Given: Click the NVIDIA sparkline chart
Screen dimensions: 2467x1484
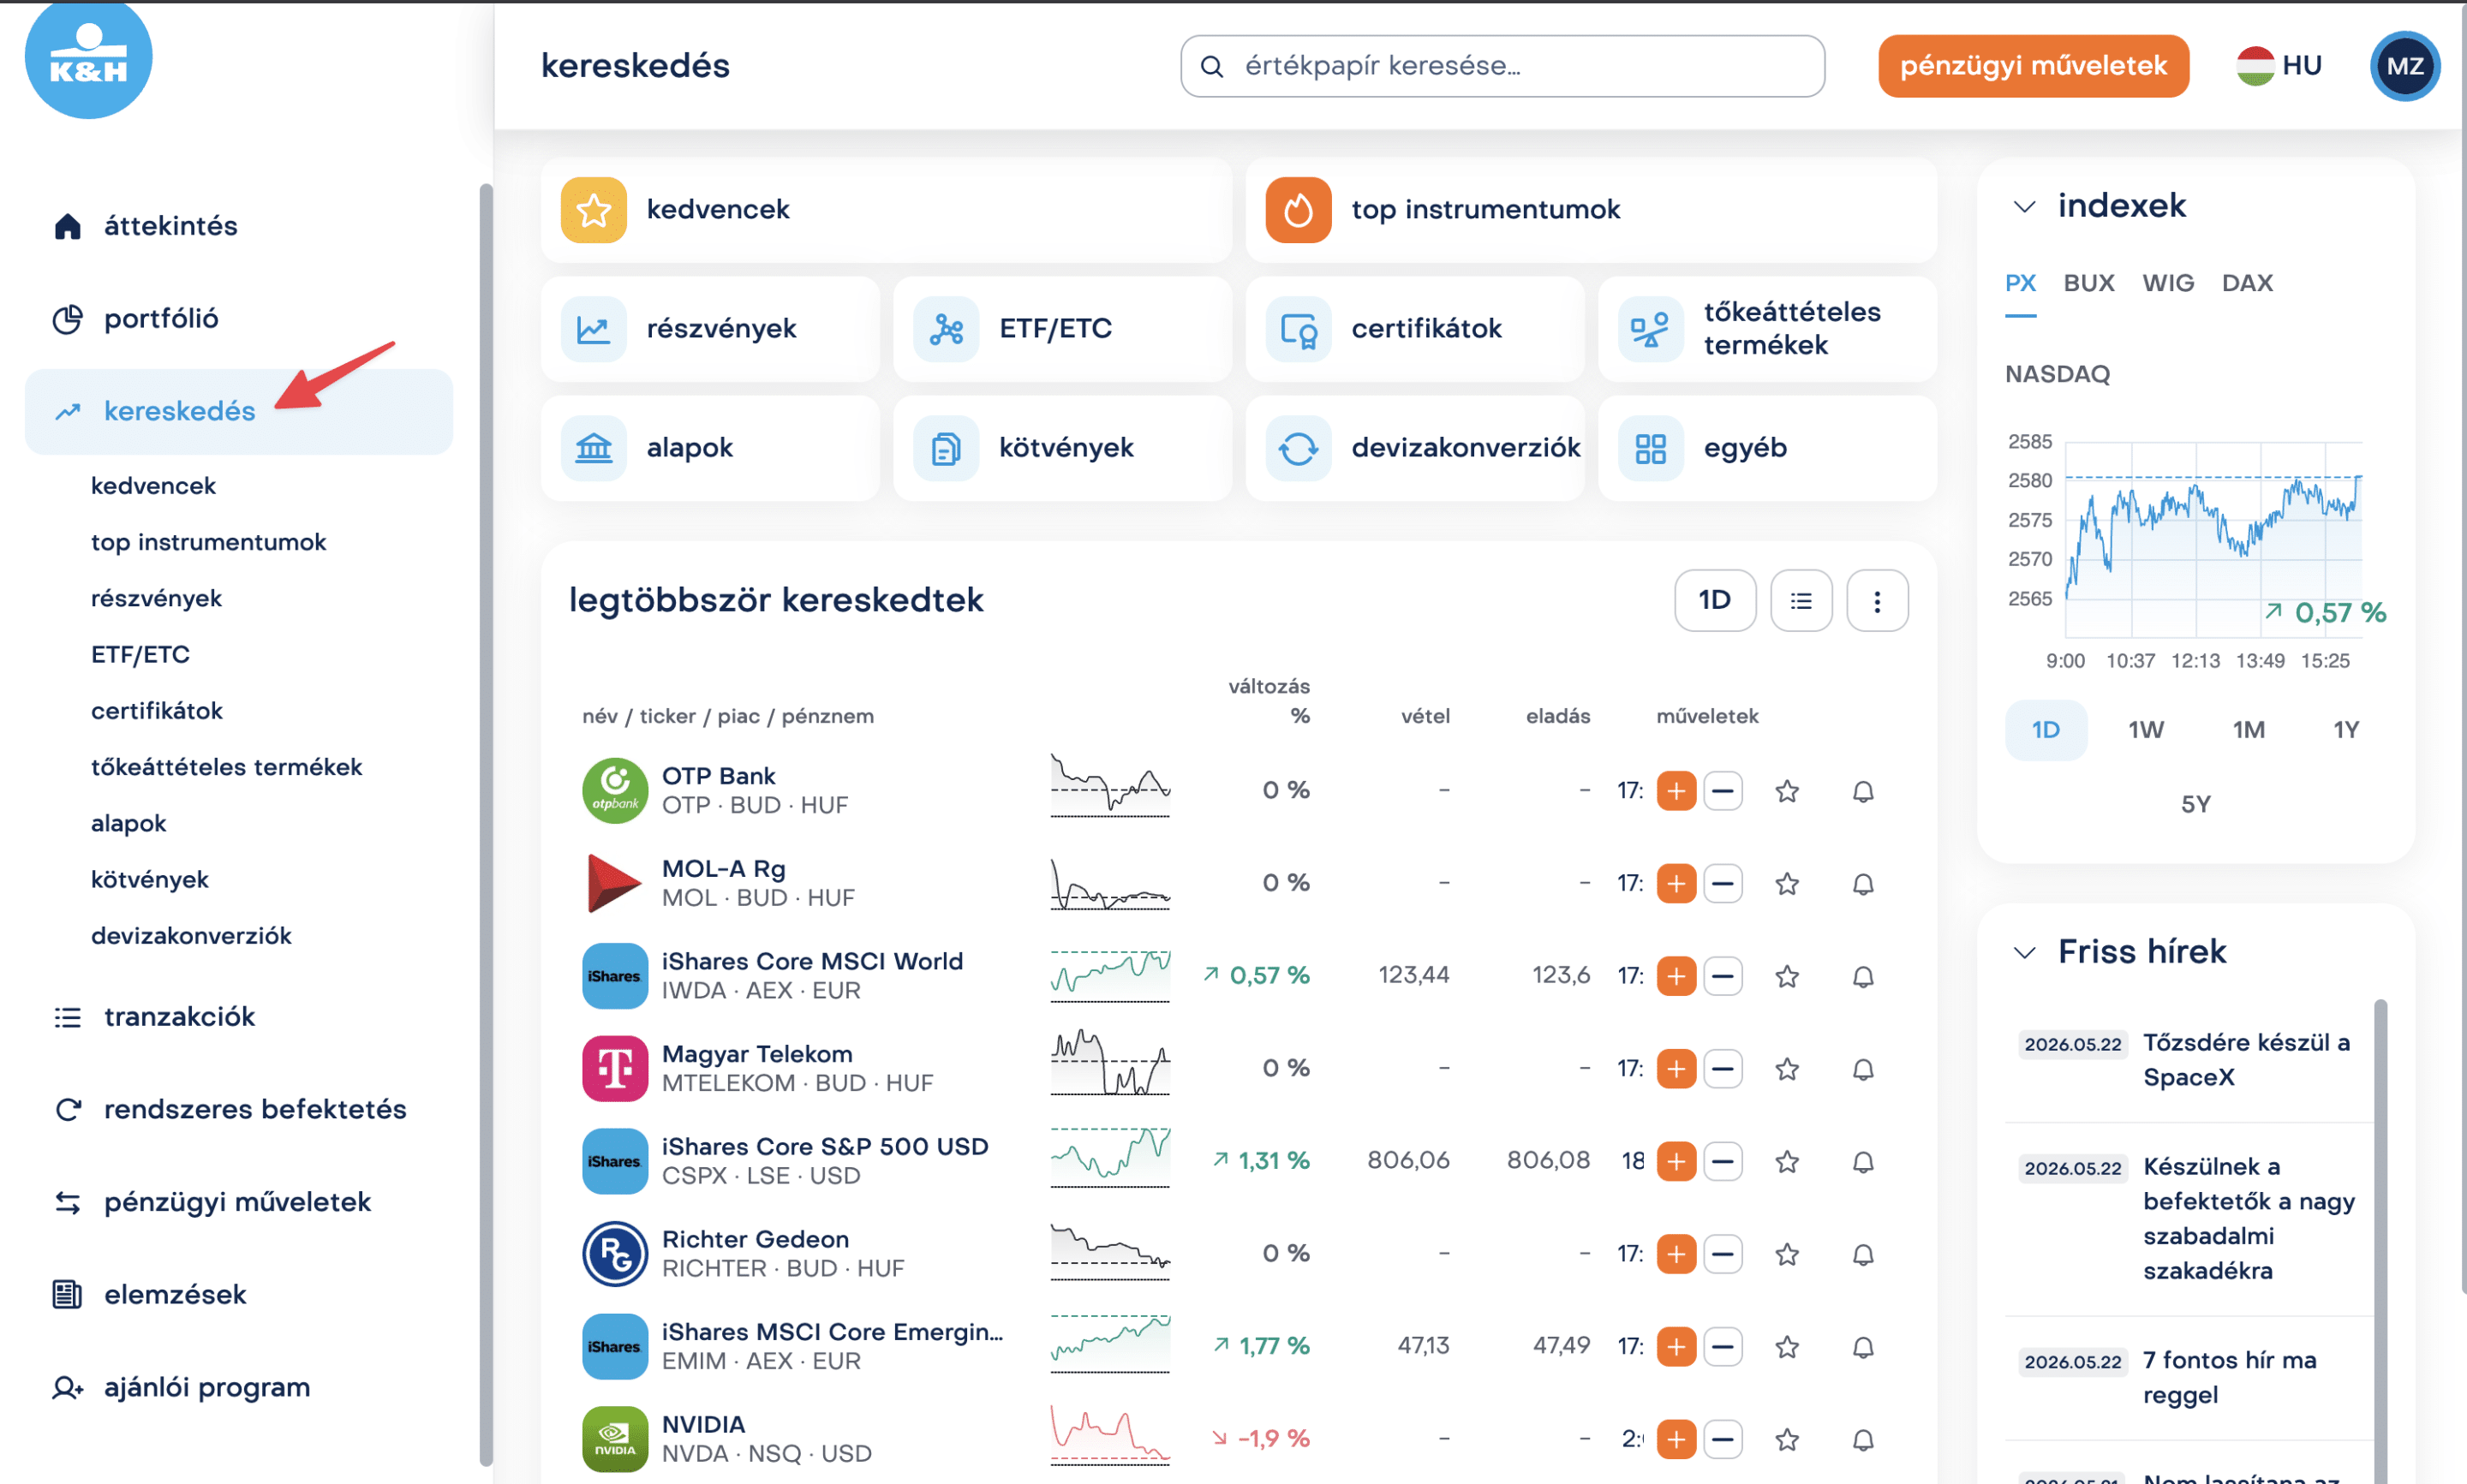Looking at the screenshot, I should (1110, 1437).
